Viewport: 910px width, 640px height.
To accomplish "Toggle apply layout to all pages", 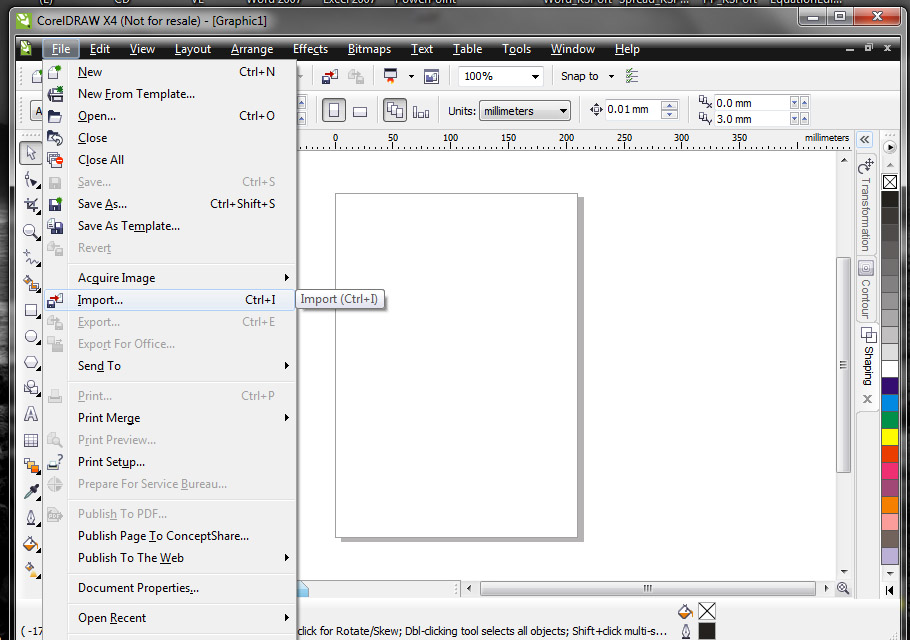I will 395,110.
